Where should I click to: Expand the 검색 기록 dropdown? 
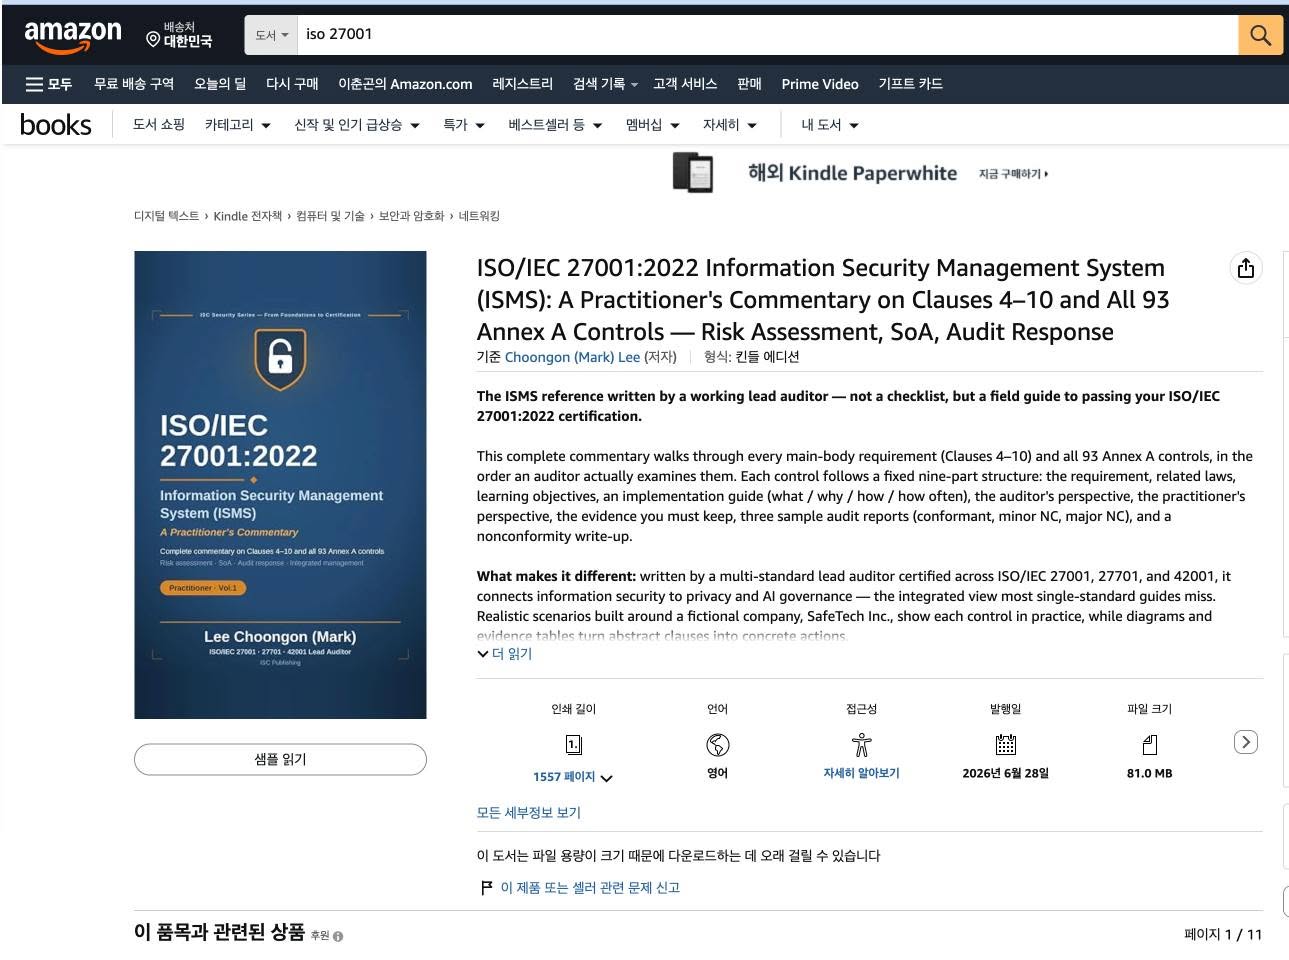pyautogui.click(x=605, y=84)
